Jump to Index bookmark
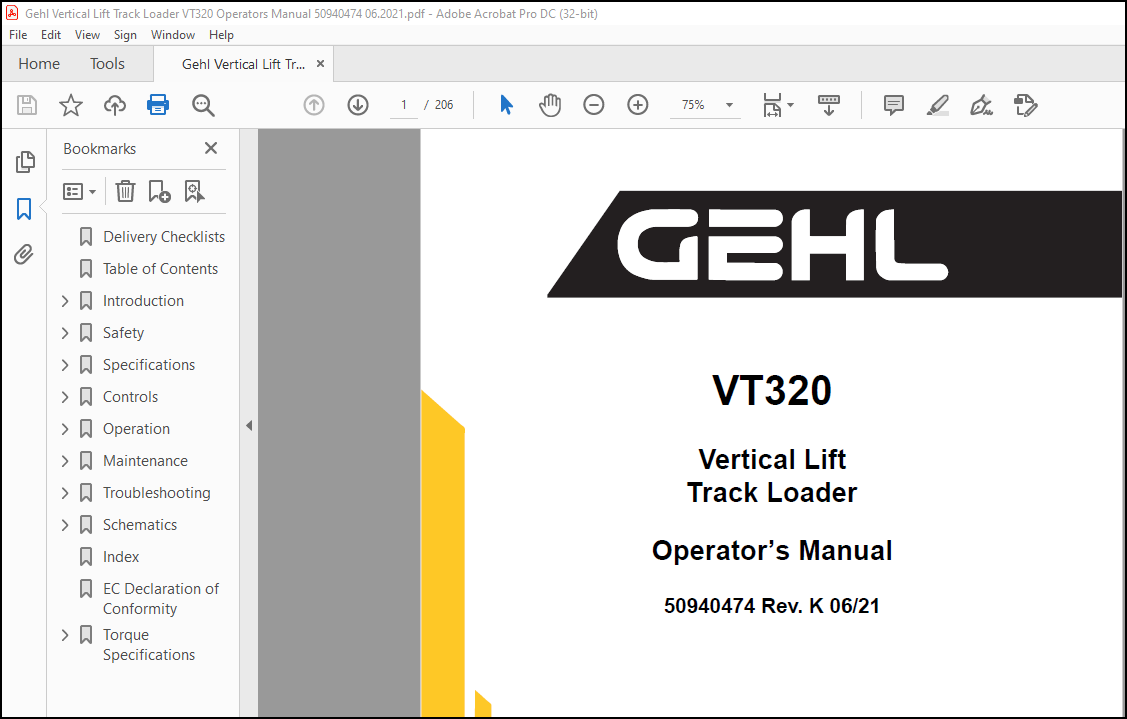This screenshot has width=1127, height=719. (121, 557)
